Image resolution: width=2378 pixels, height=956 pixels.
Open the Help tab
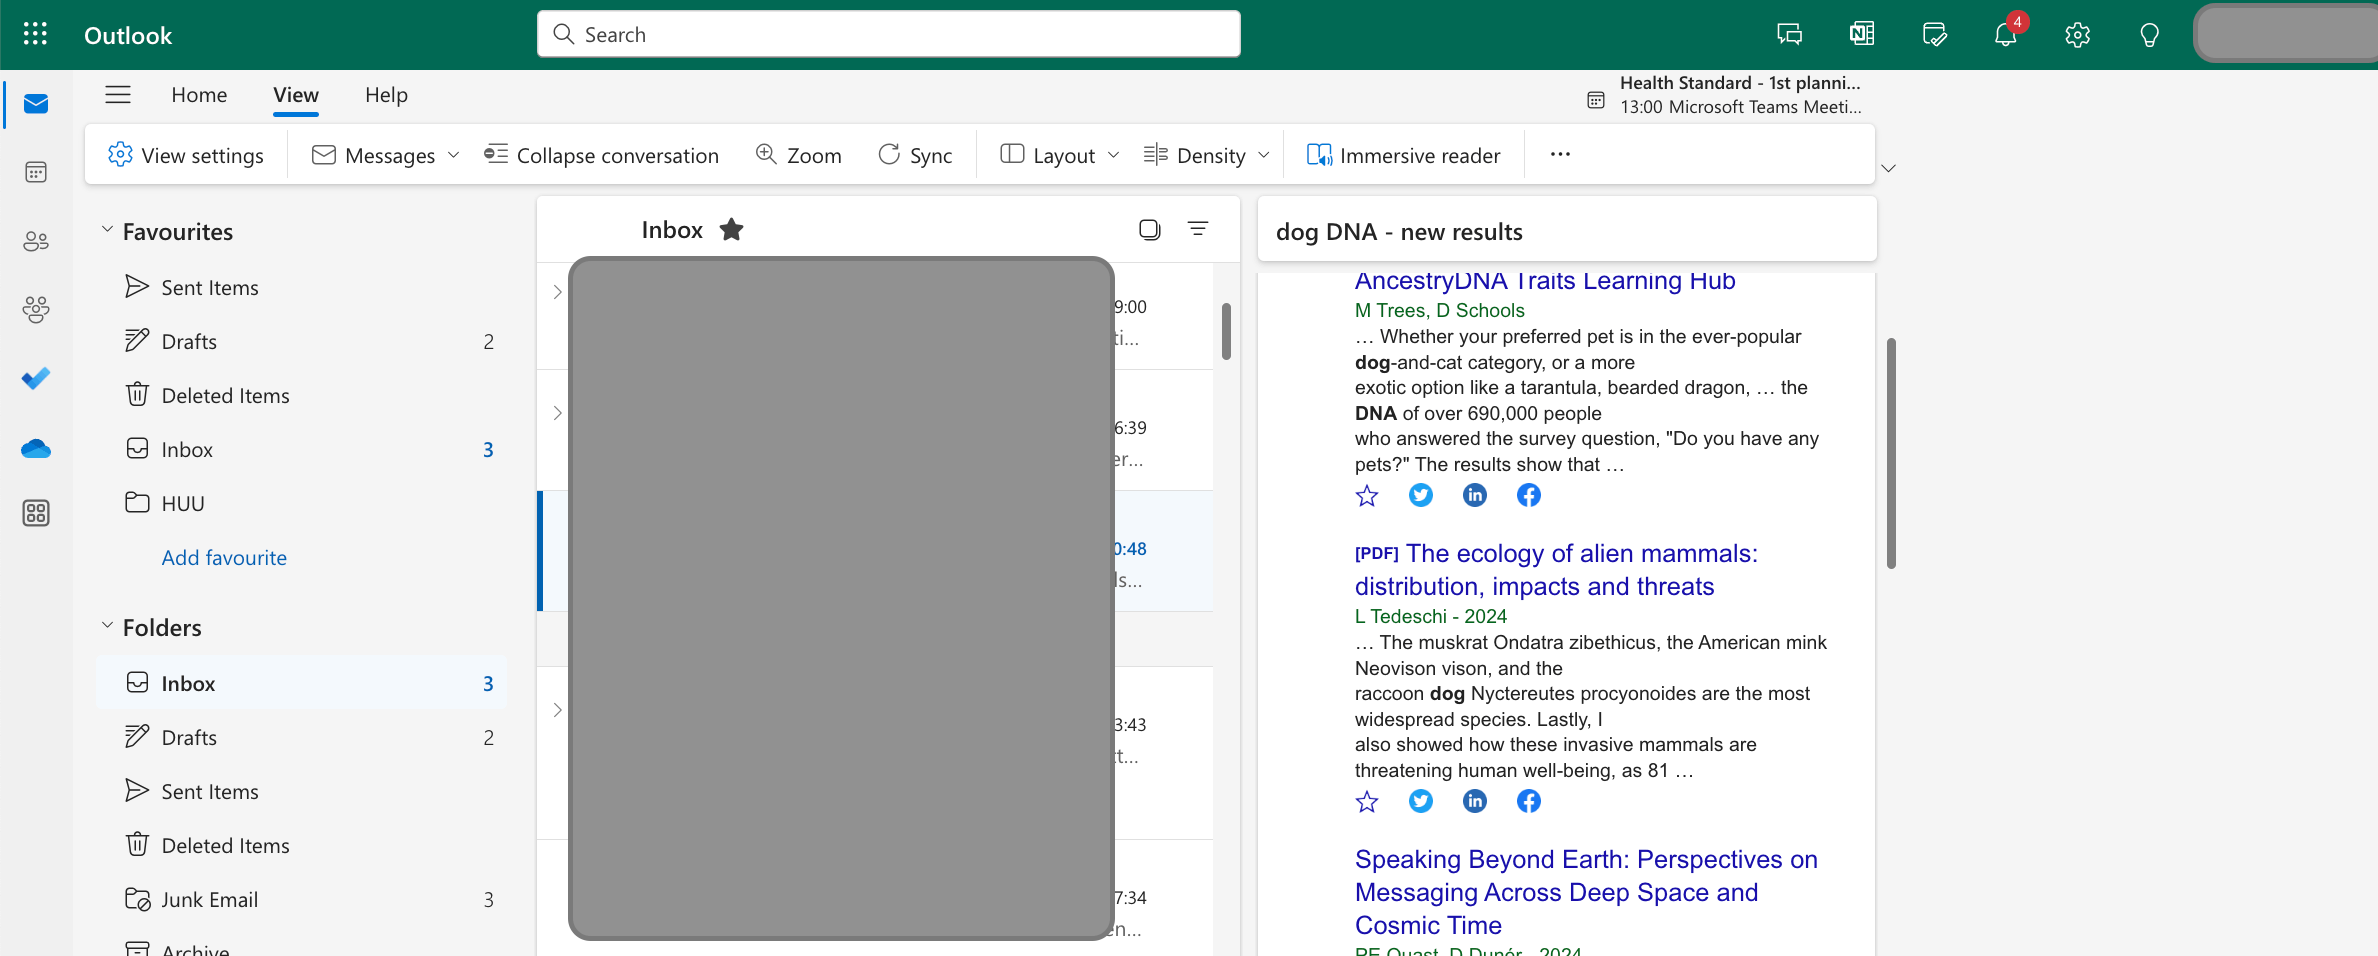click(386, 95)
